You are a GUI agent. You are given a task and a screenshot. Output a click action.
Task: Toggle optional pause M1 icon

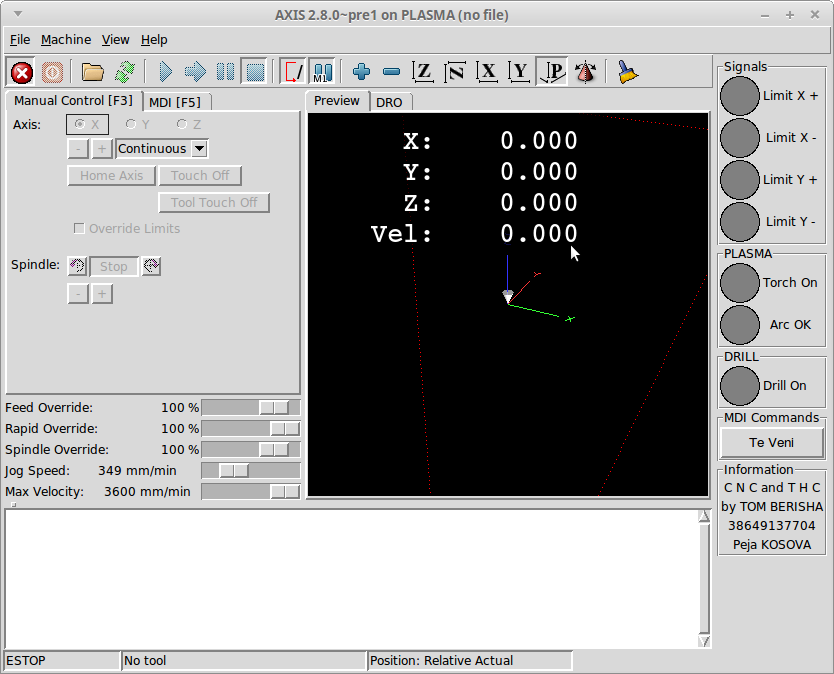click(x=322, y=72)
